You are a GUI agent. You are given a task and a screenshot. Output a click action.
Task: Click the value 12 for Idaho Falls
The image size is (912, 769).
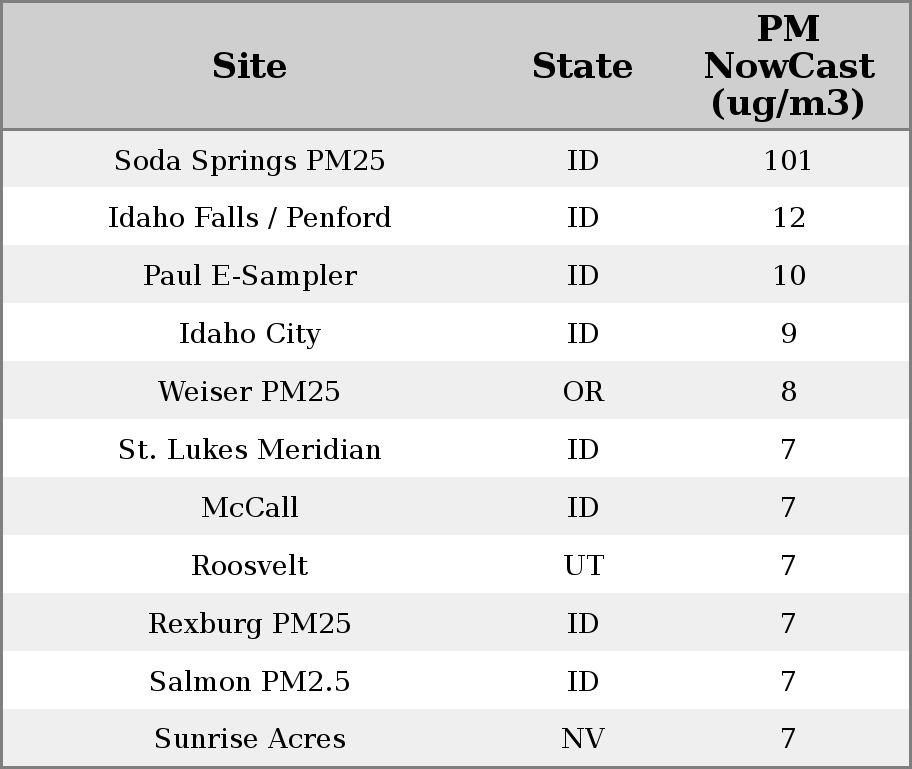[x=788, y=218]
